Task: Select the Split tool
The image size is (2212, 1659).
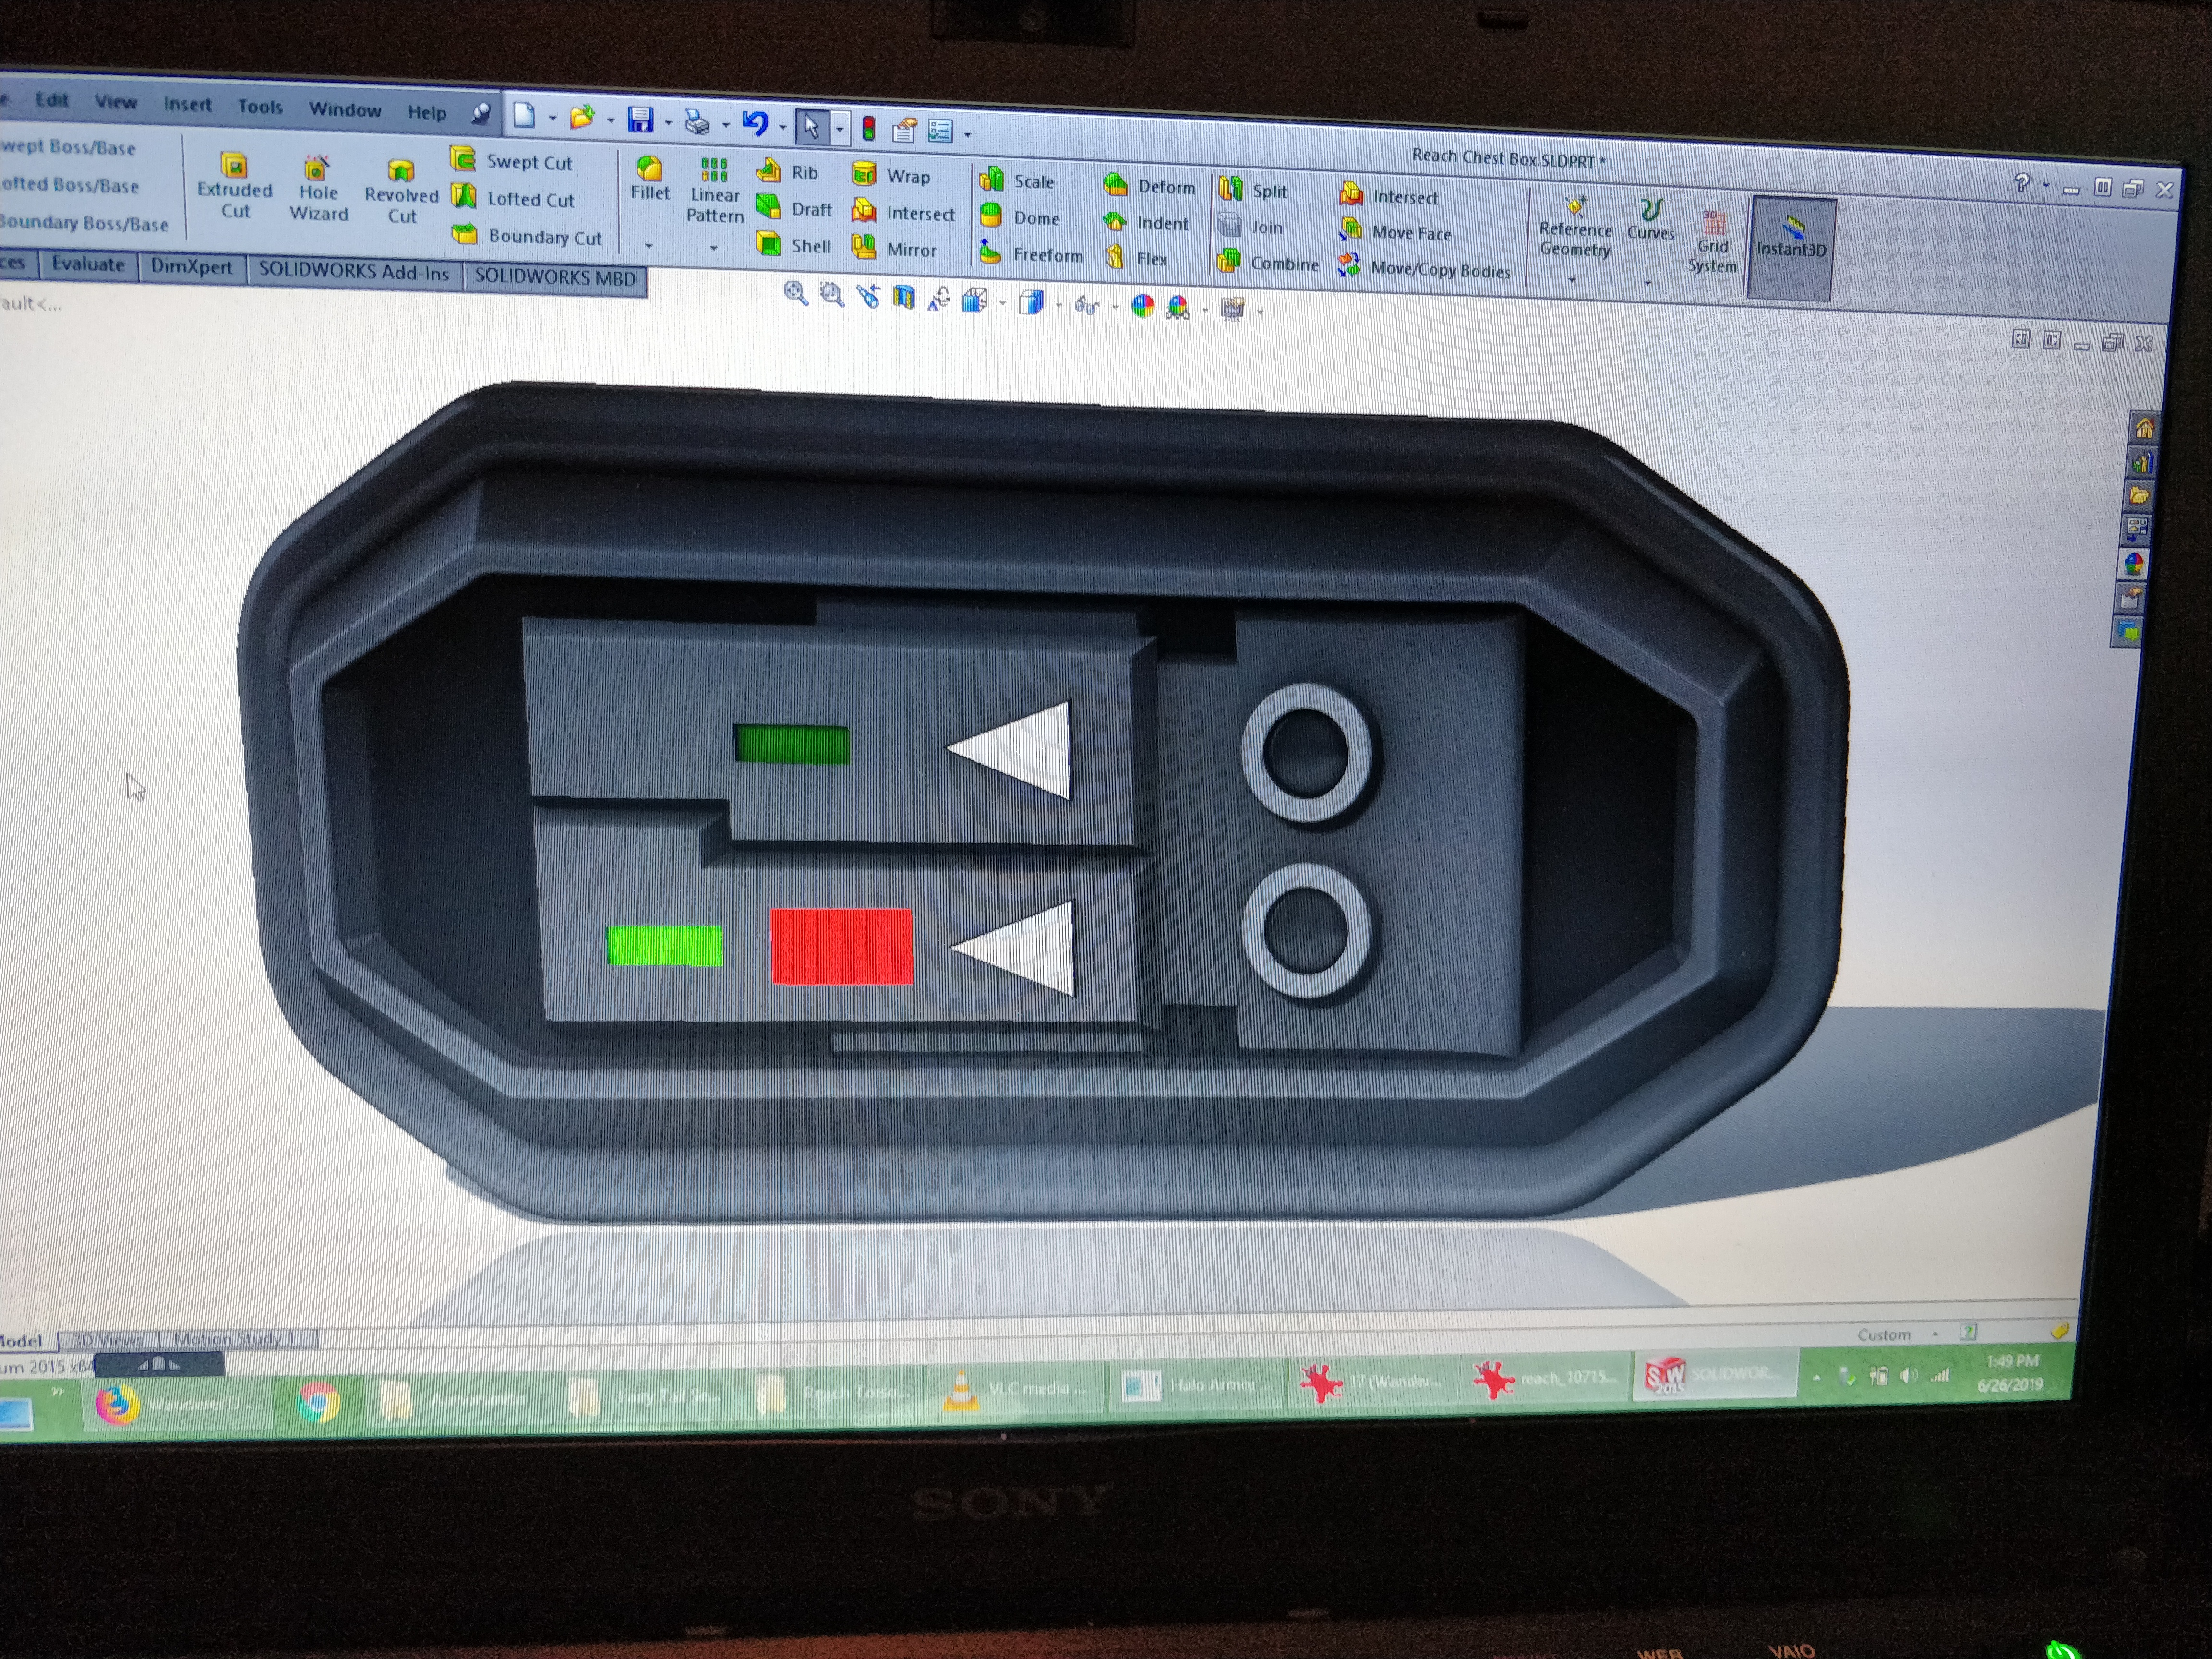Action: tap(1253, 190)
